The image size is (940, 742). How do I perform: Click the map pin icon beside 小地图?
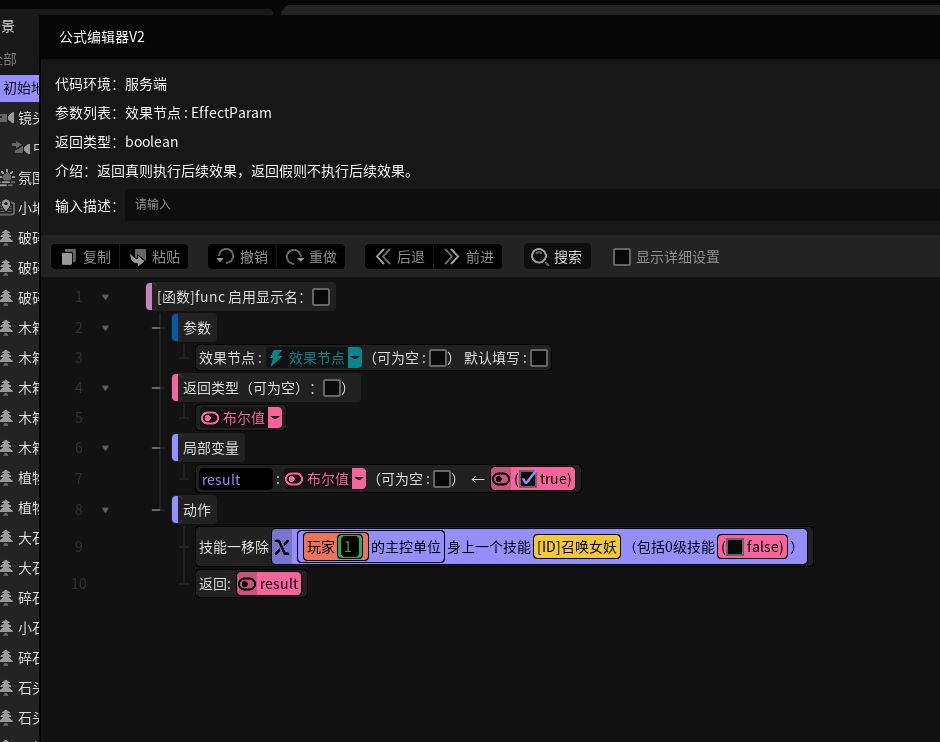coord(7,207)
